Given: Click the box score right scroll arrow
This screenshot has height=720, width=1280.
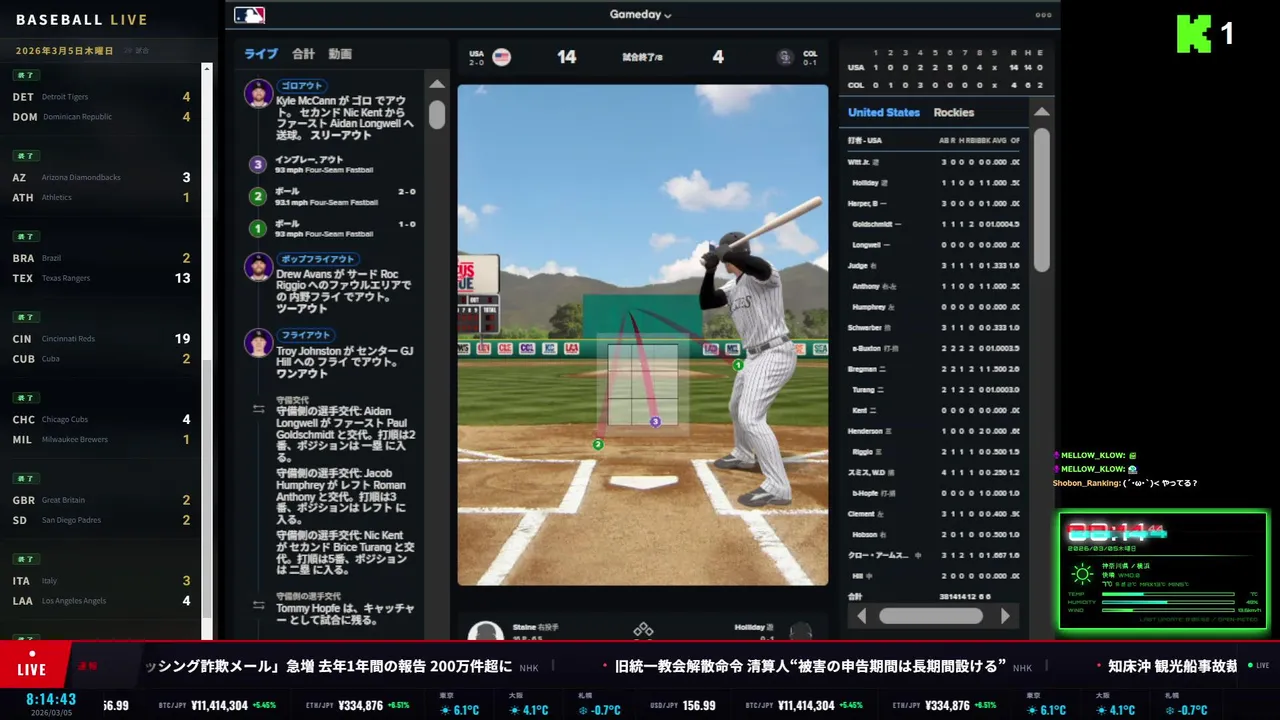Looking at the screenshot, I should (x=1006, y=616).
